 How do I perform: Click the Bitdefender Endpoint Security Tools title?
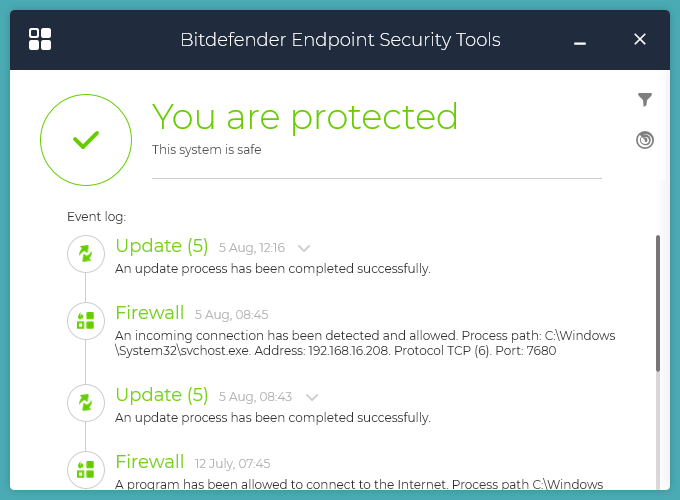340,40
